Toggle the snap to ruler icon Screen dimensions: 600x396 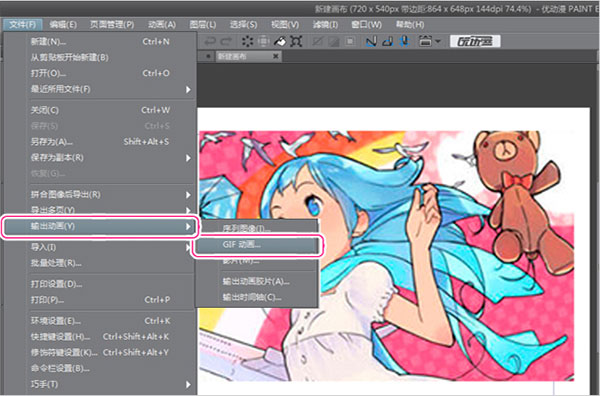tap(371, 41)
